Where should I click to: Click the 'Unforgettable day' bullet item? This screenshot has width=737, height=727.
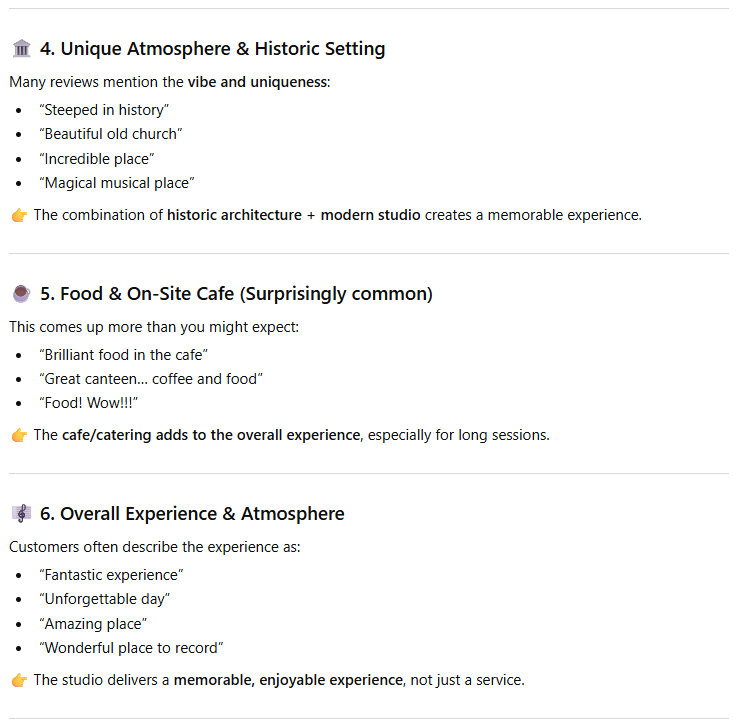(105, 599)
